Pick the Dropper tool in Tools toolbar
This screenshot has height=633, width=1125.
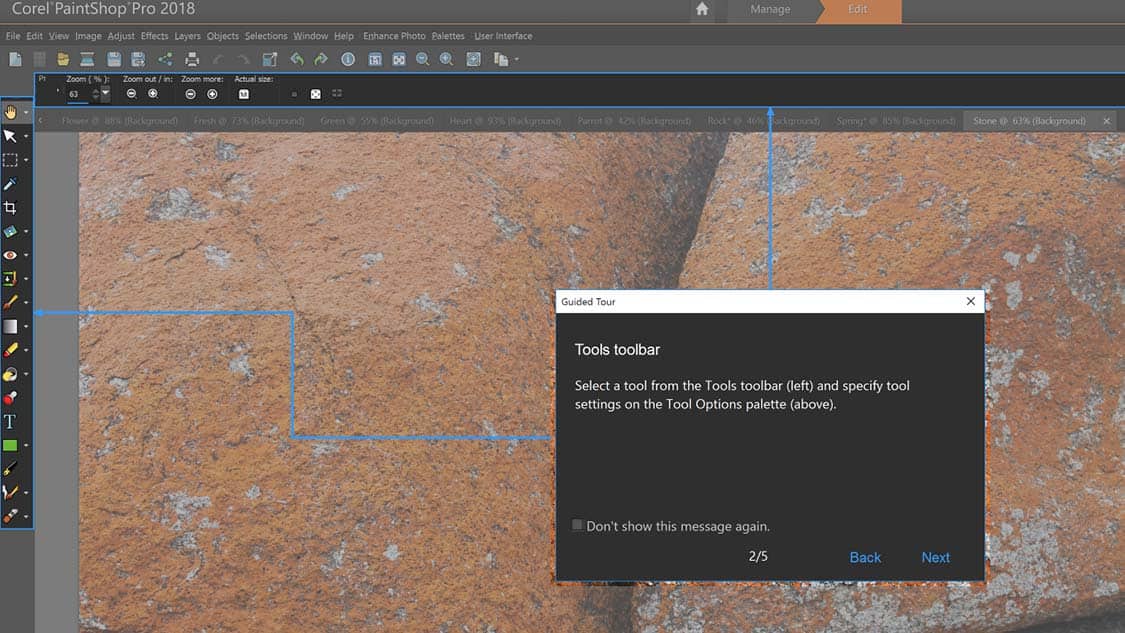10,184
